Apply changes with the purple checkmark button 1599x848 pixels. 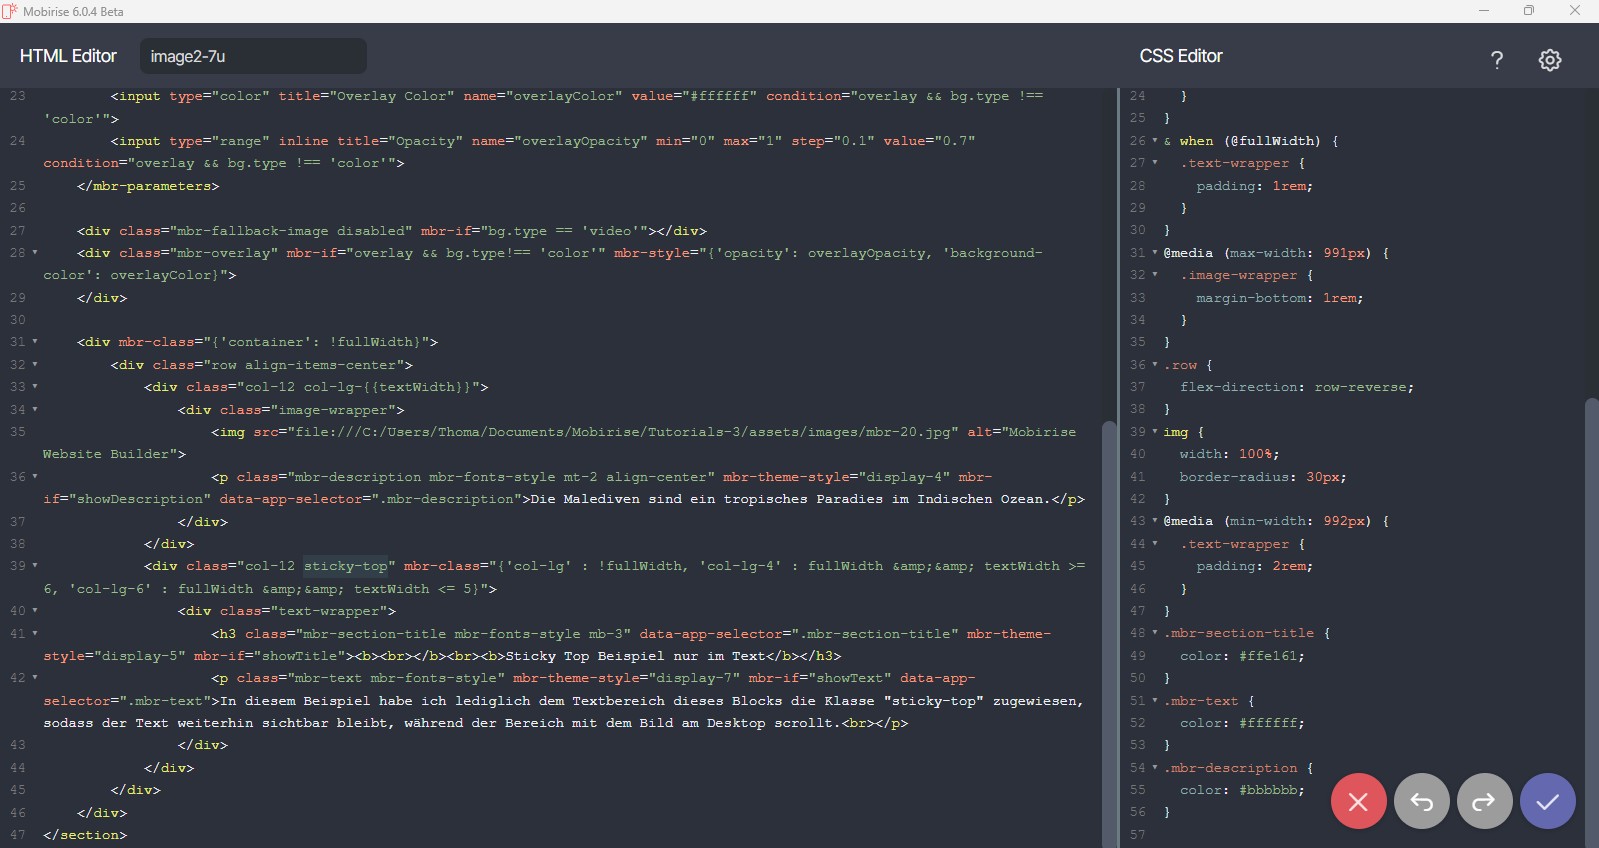(x=1547, y=801)
